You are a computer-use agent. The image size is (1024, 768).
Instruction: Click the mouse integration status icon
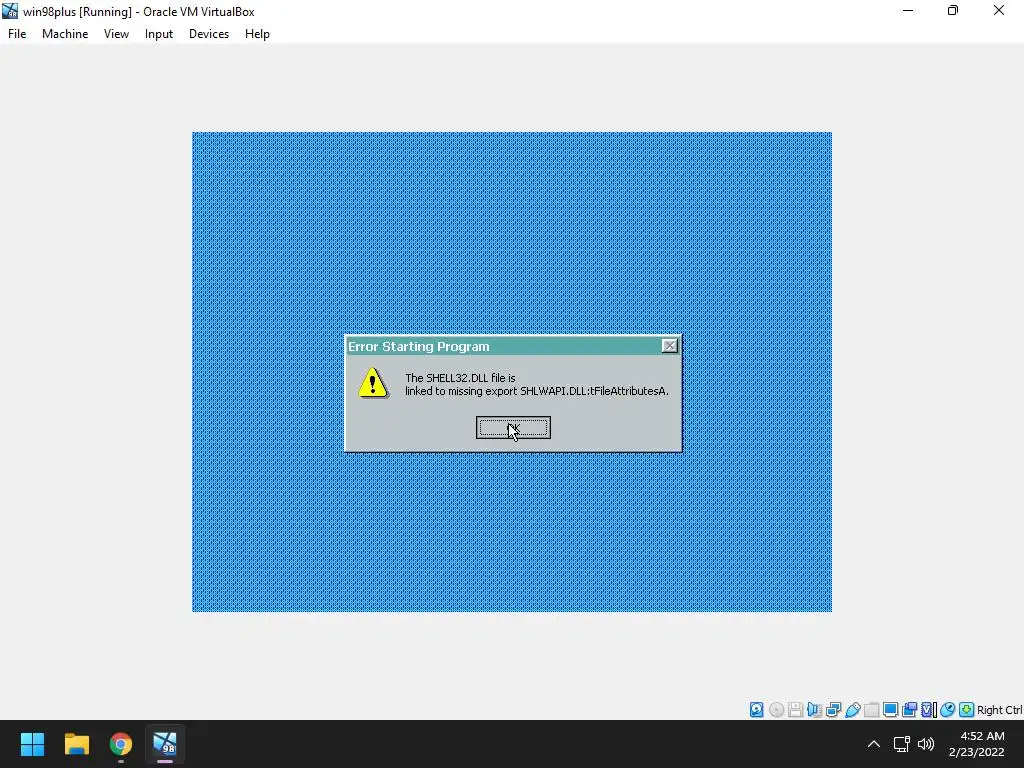click(948, 710)
